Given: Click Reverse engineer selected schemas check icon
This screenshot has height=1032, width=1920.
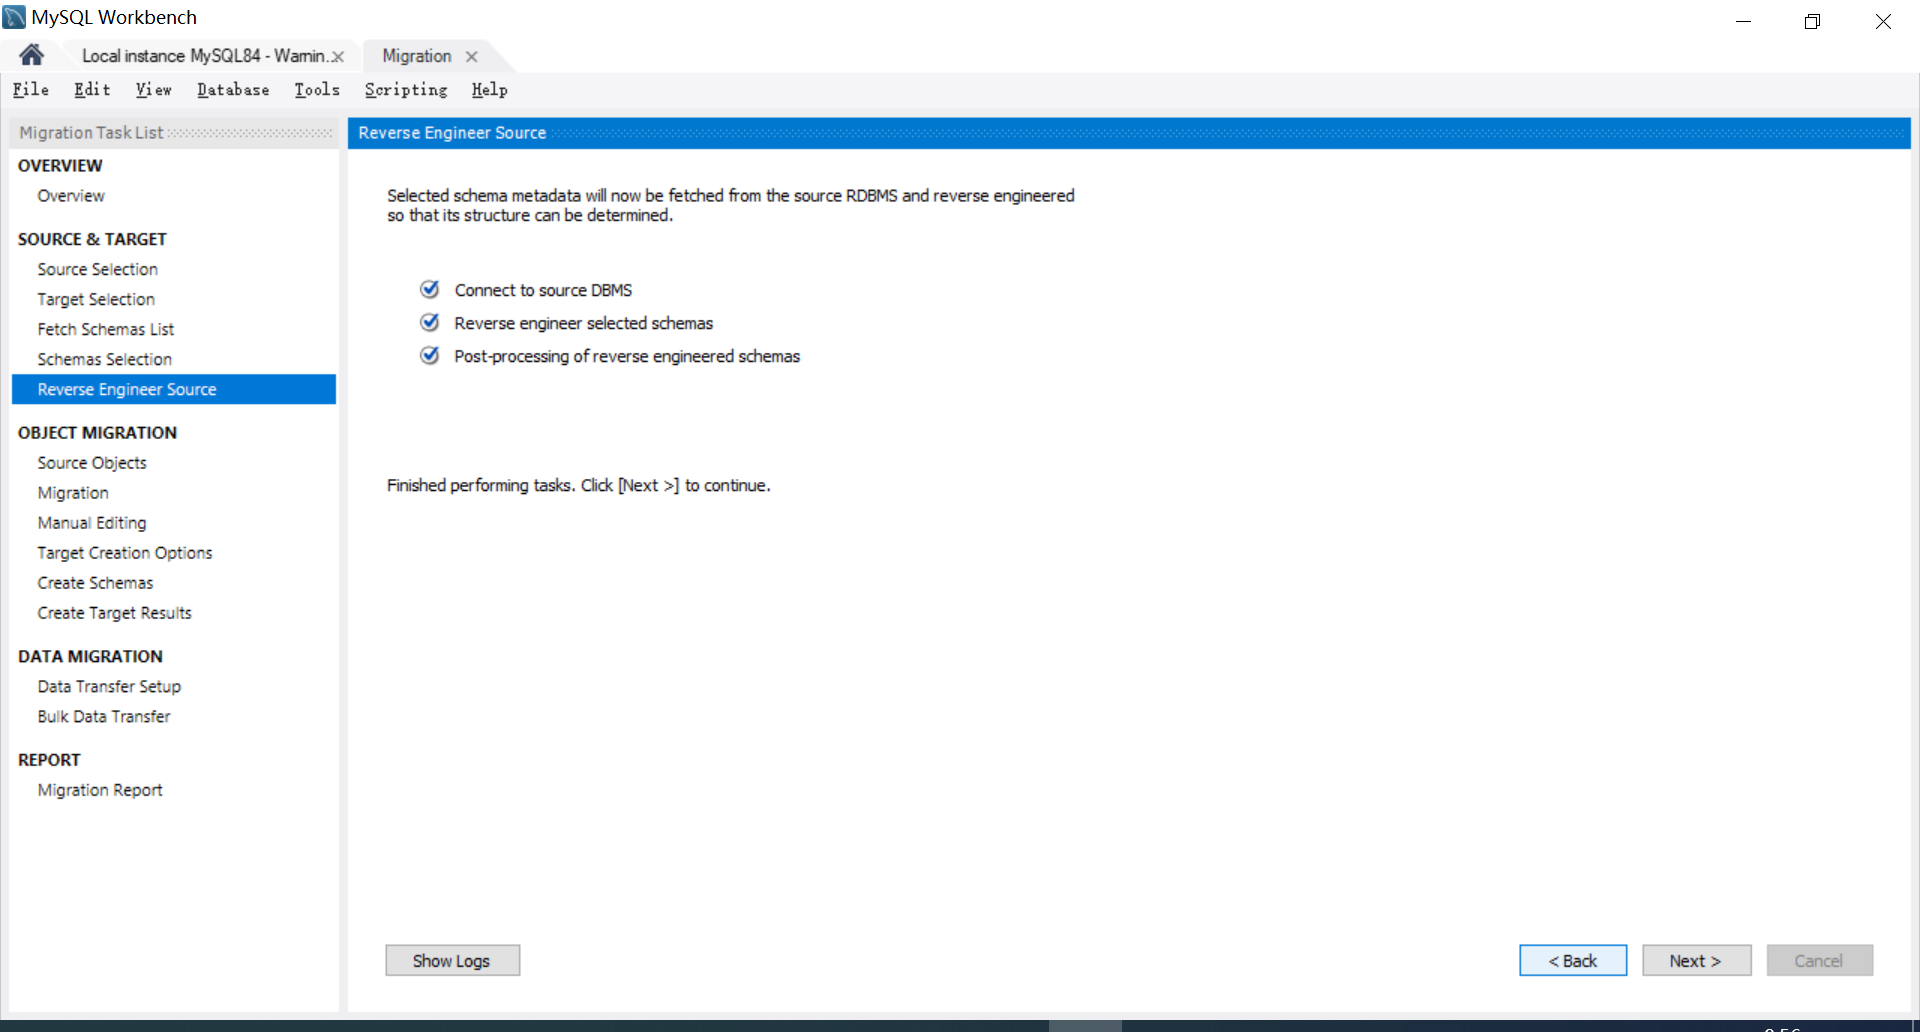Looking at the screenshot, I should tap(430, 322).
